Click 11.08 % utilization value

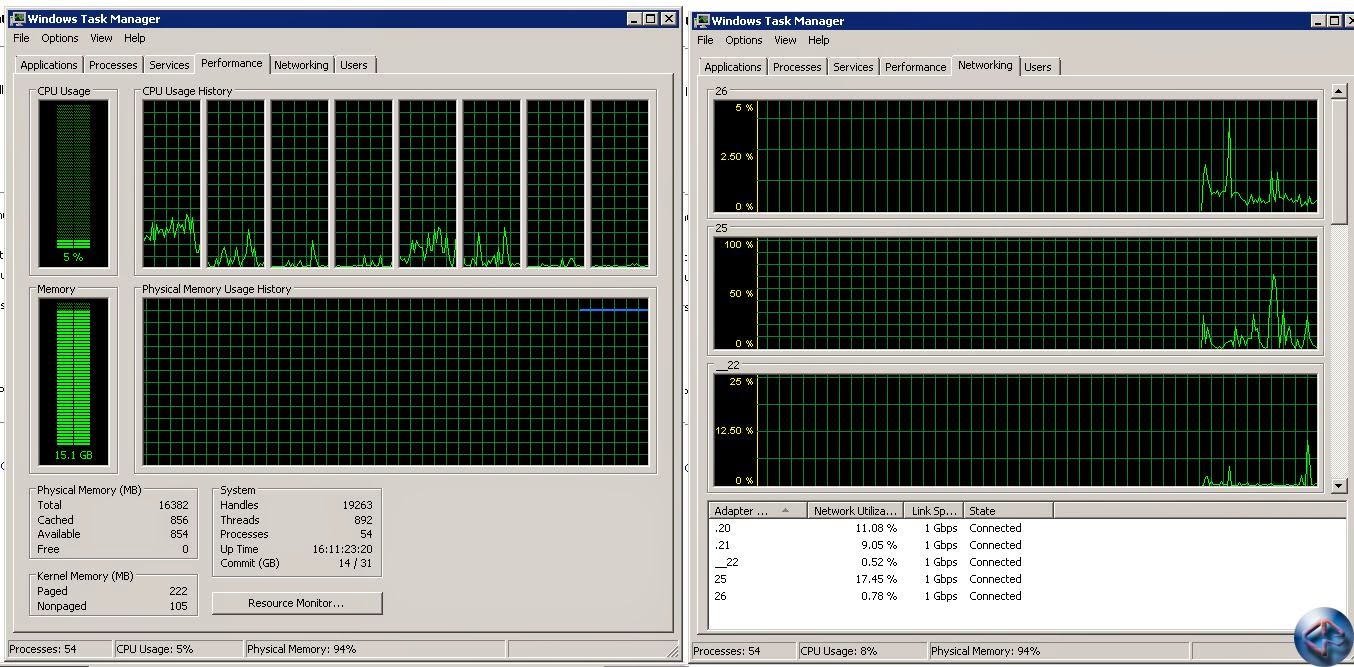pyautogui.click(x=875, y=528)
